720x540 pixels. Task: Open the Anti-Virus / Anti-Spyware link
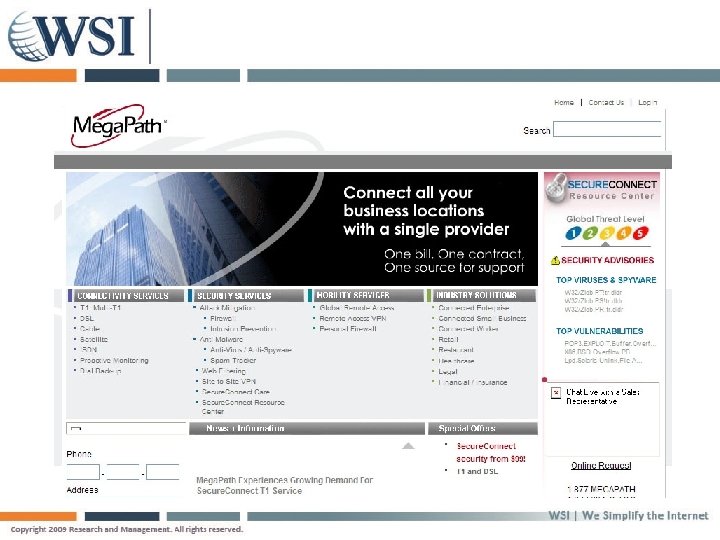tap(251, 350)
